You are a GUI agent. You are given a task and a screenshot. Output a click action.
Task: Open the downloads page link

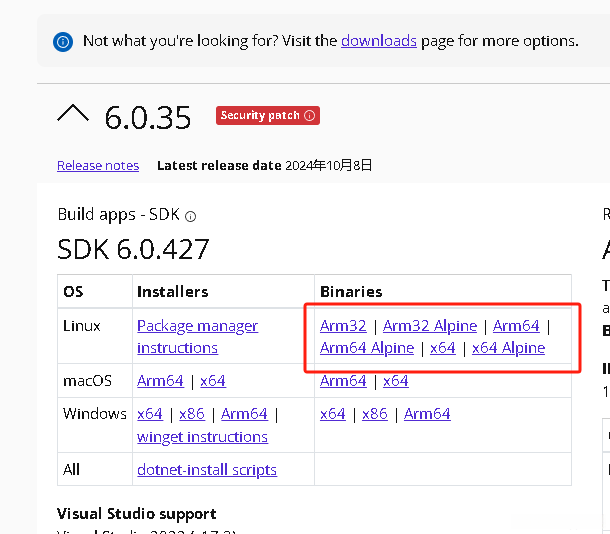point(379,41)
